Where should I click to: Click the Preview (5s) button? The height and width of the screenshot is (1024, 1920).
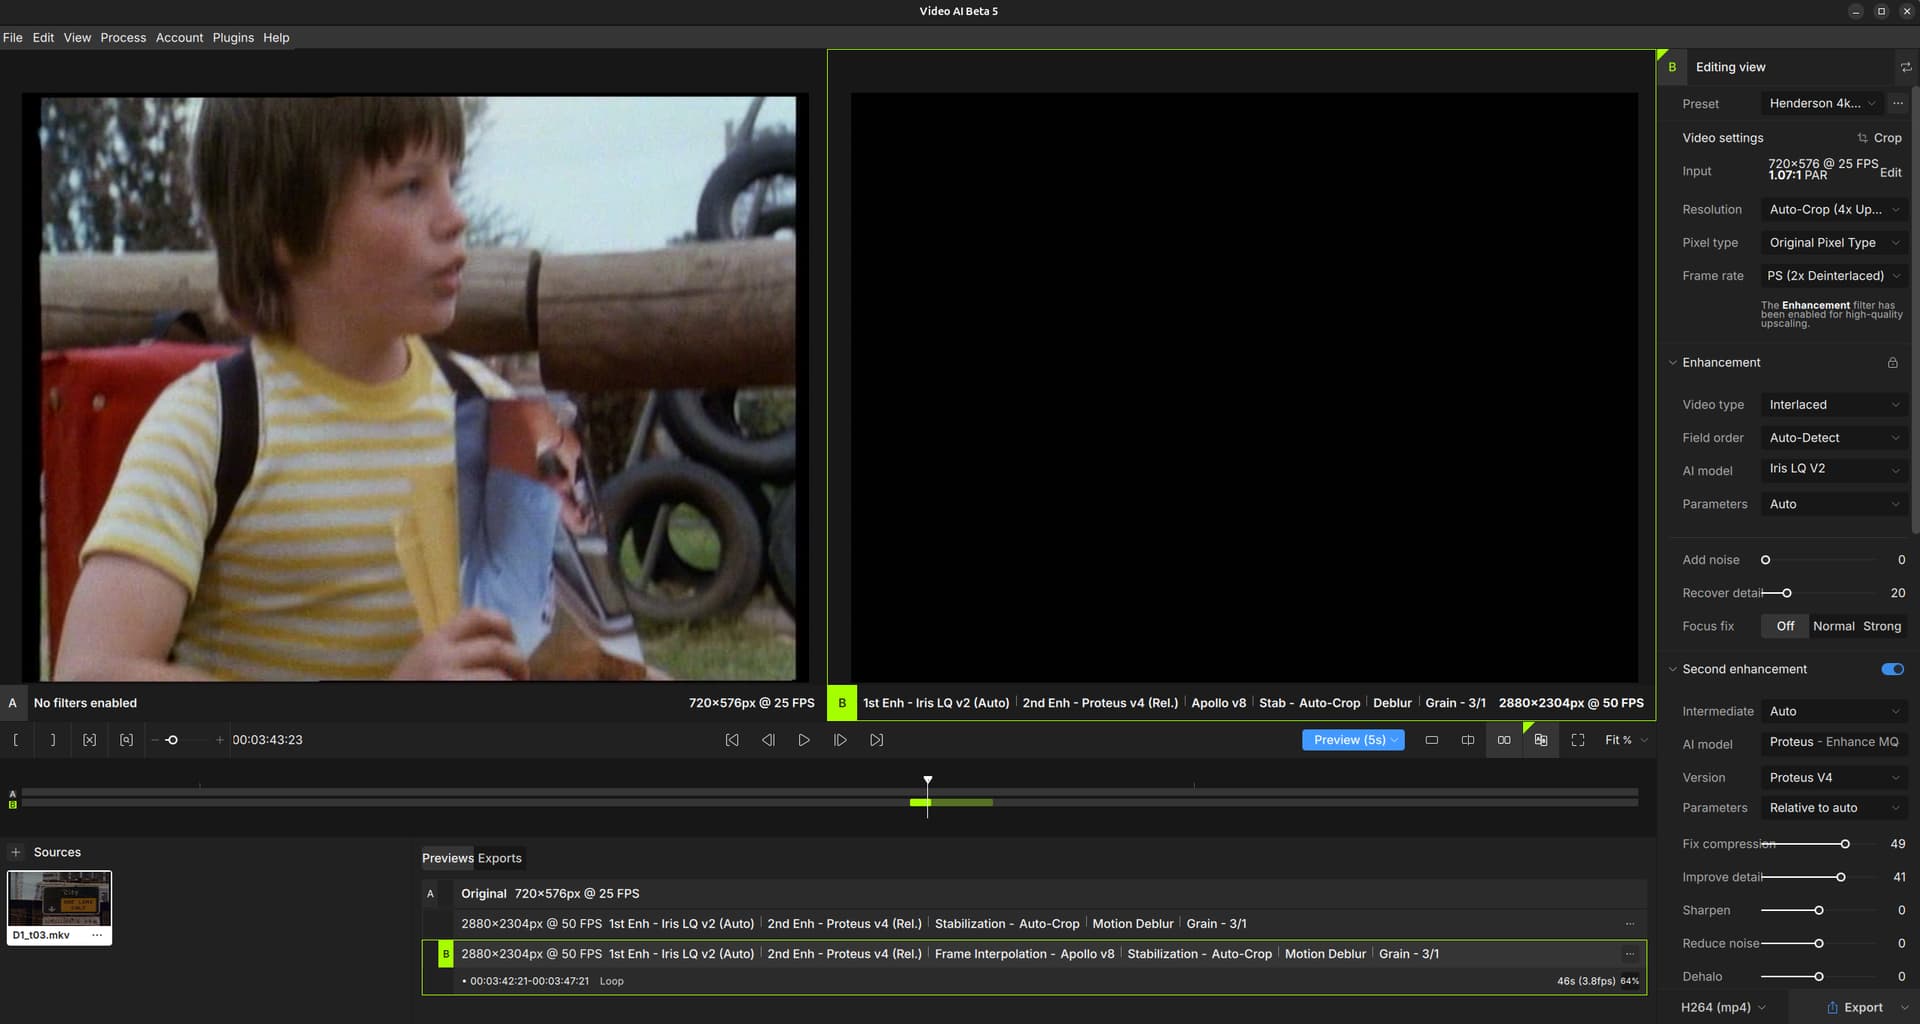click(1348, 740)
